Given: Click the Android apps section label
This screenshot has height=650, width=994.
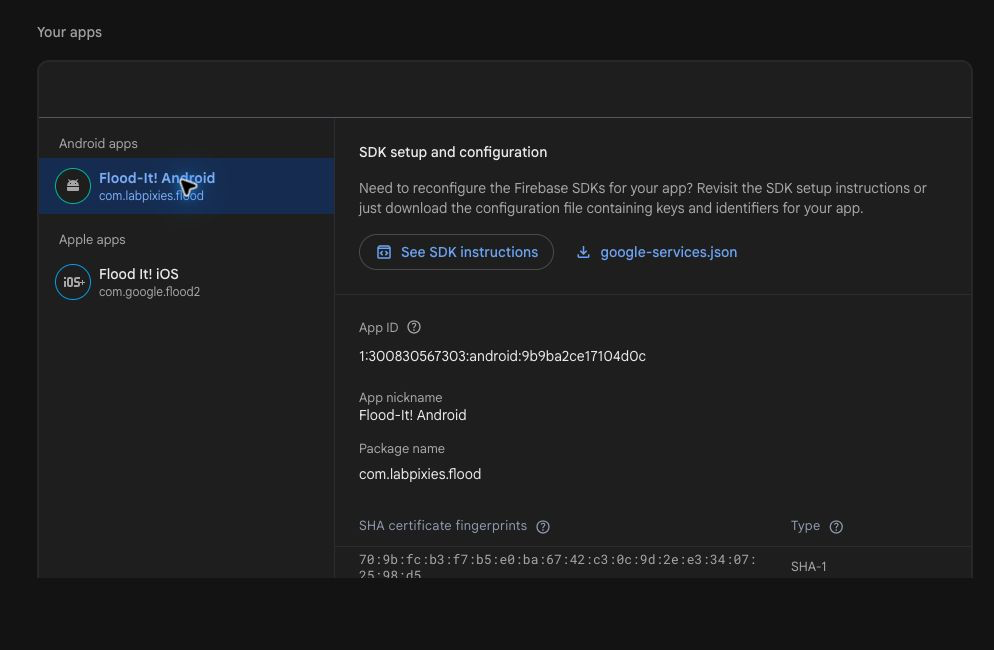Looking at the screenshot, I should point(98,144).
